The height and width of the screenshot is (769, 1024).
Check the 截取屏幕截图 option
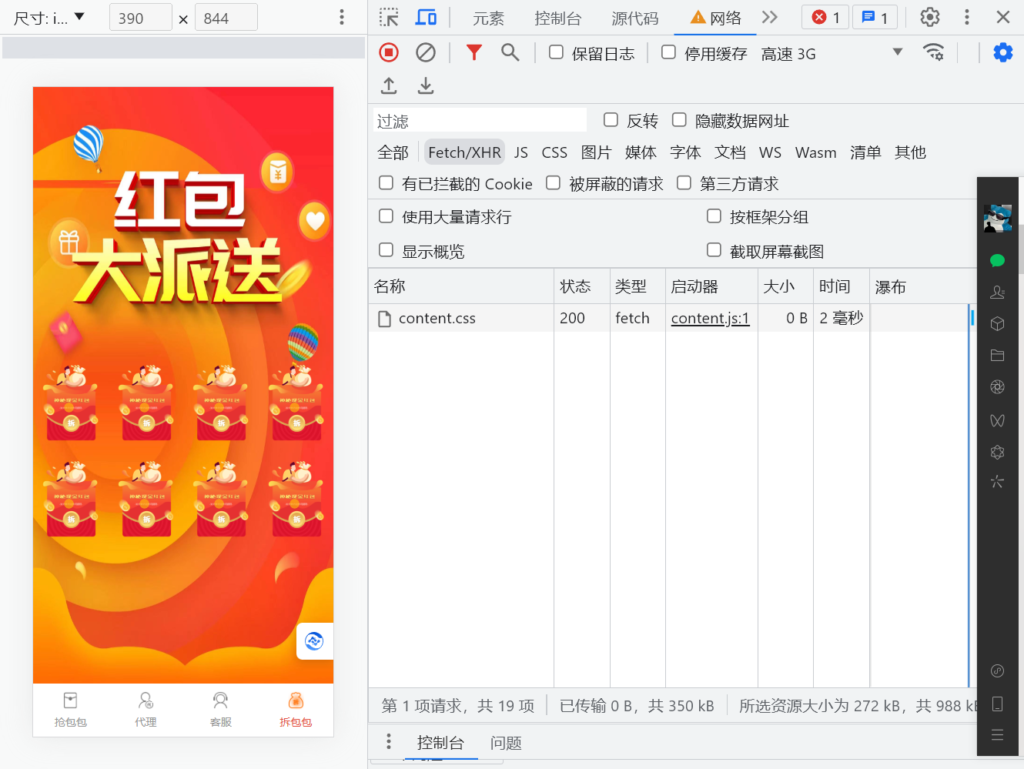[x=714, y=249]
